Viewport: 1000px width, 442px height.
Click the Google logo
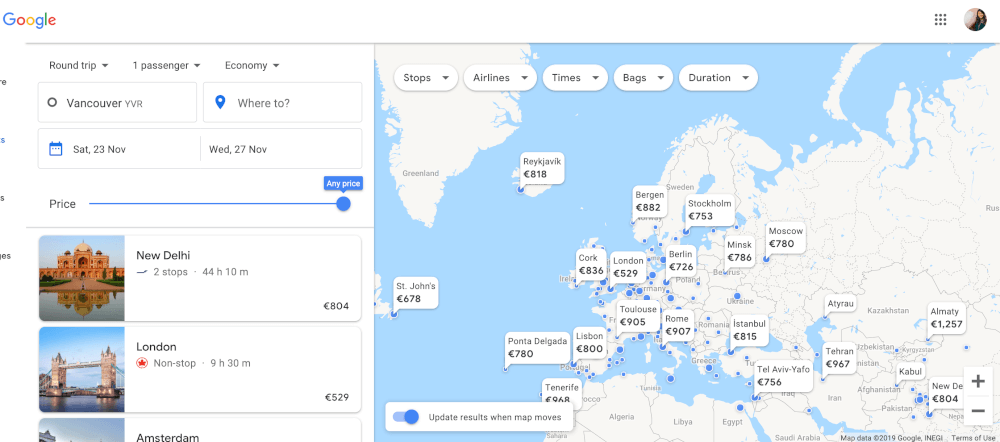(29, 20)
